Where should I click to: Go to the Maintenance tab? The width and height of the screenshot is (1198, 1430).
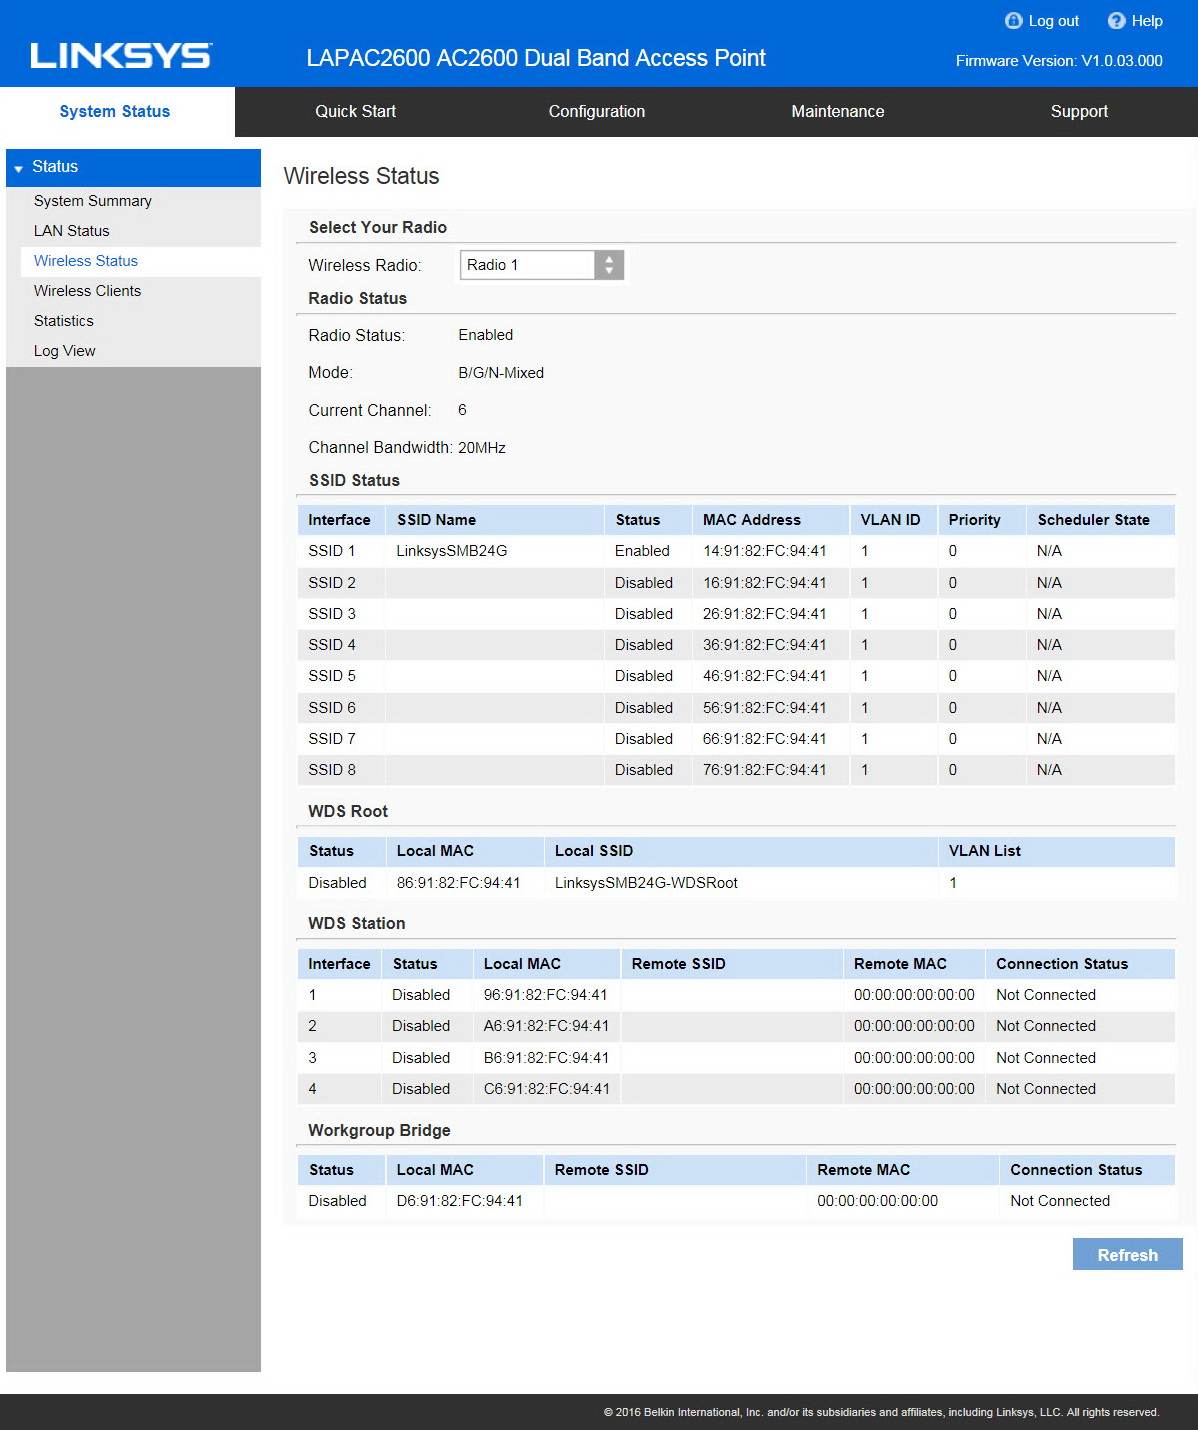point(838,111)
